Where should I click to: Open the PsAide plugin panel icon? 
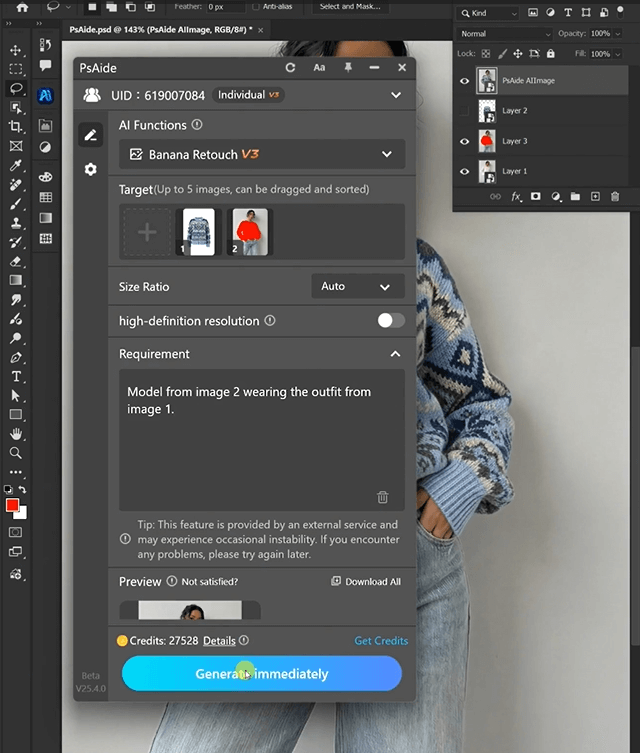pos(45,96)
